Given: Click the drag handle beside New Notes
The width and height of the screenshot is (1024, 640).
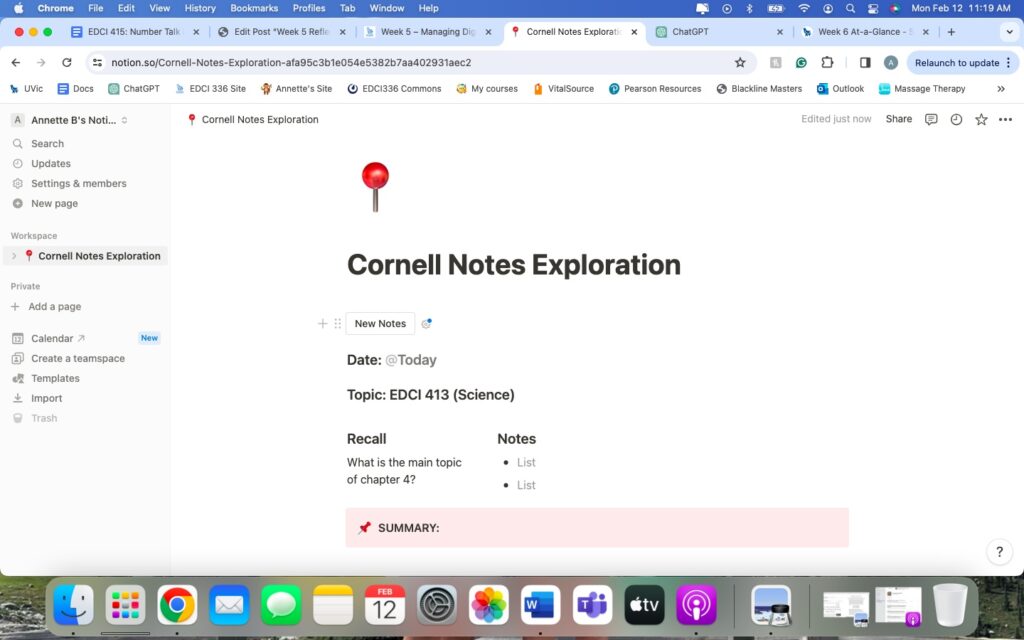Looking at the screenshot, I should coord(337,324).
